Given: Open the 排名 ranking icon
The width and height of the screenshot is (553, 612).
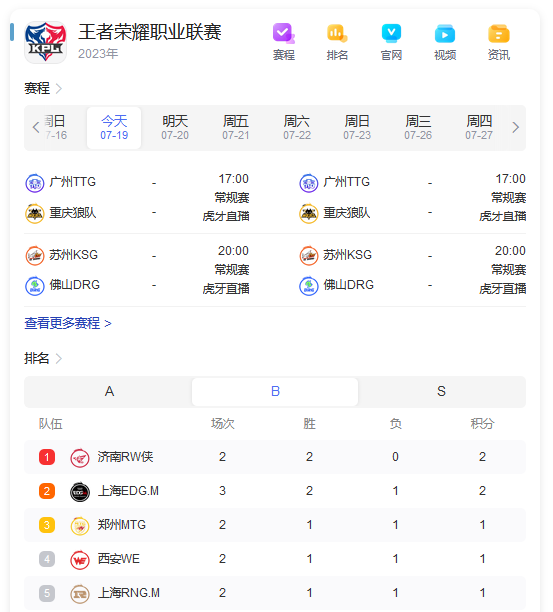Looking at the screenshot, I should pos(337,42).
